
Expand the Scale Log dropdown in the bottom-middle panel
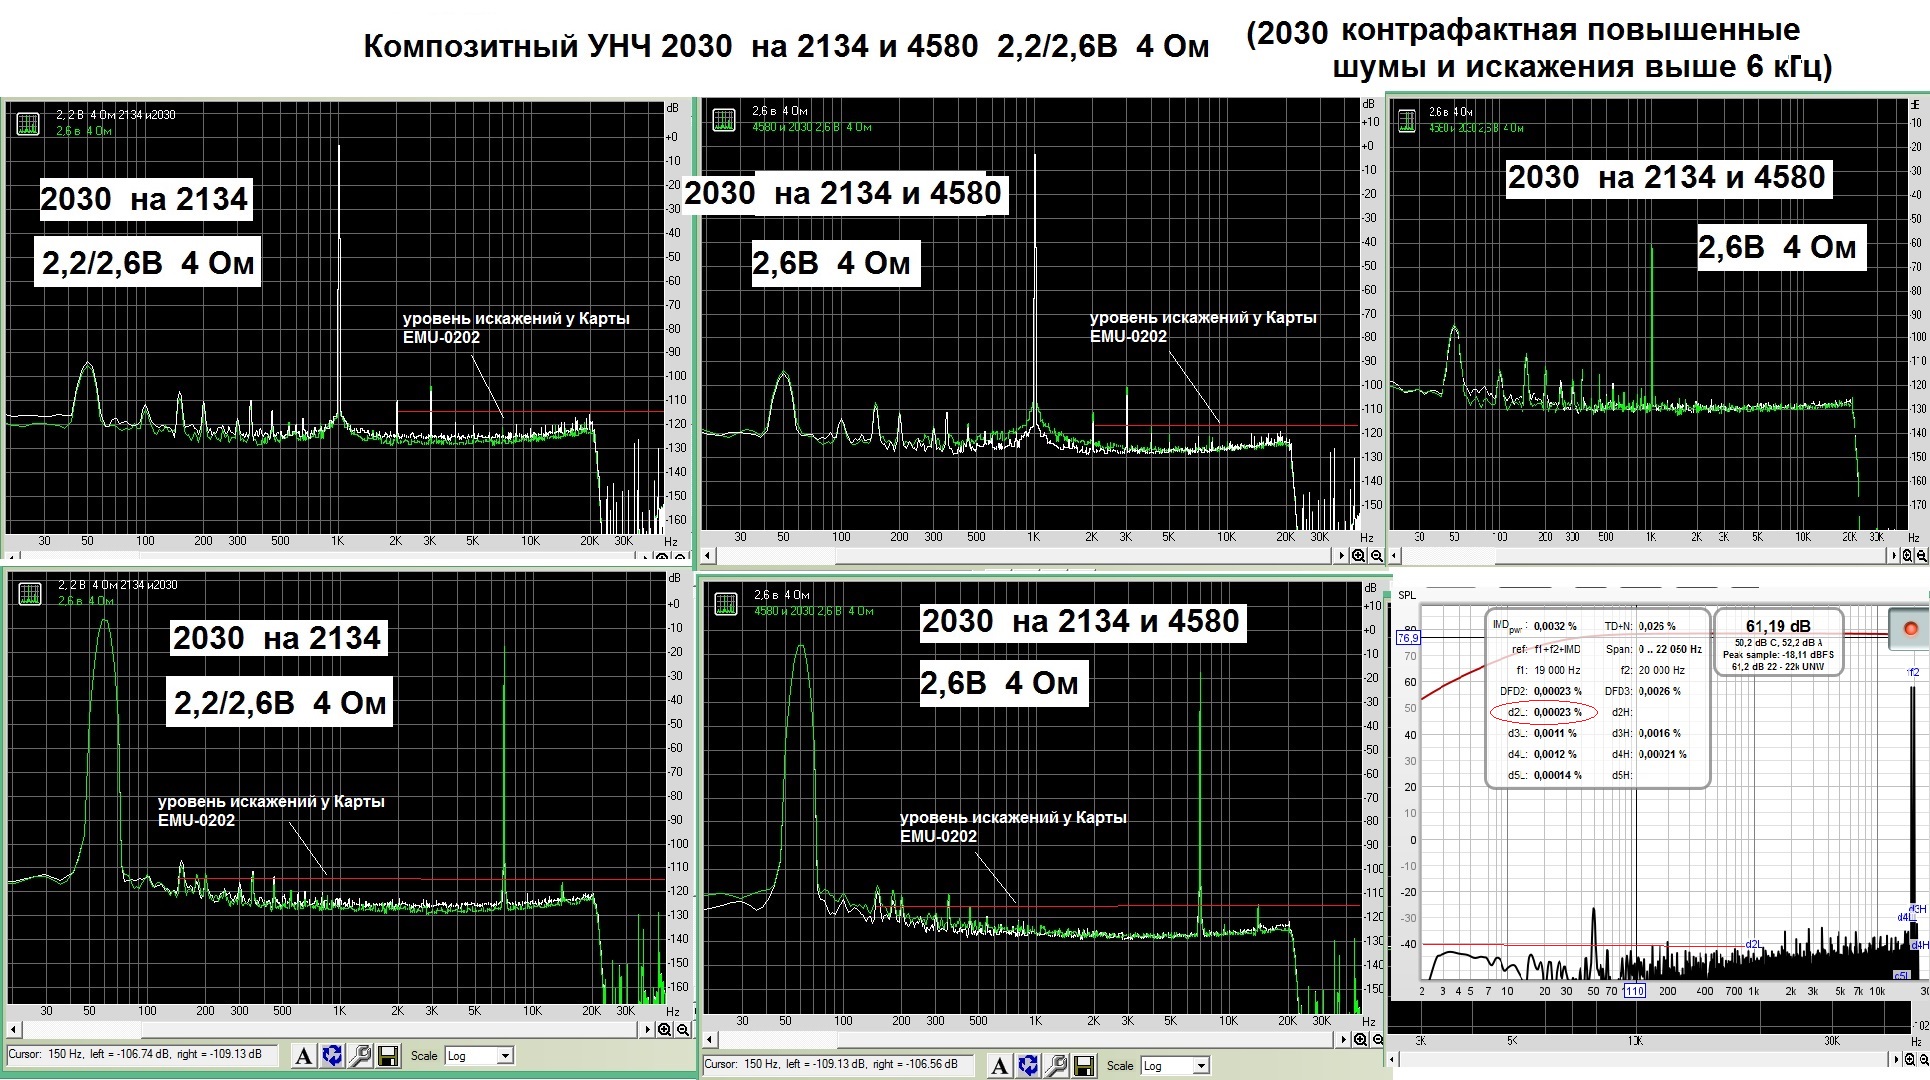[x=1201, y=1066]
